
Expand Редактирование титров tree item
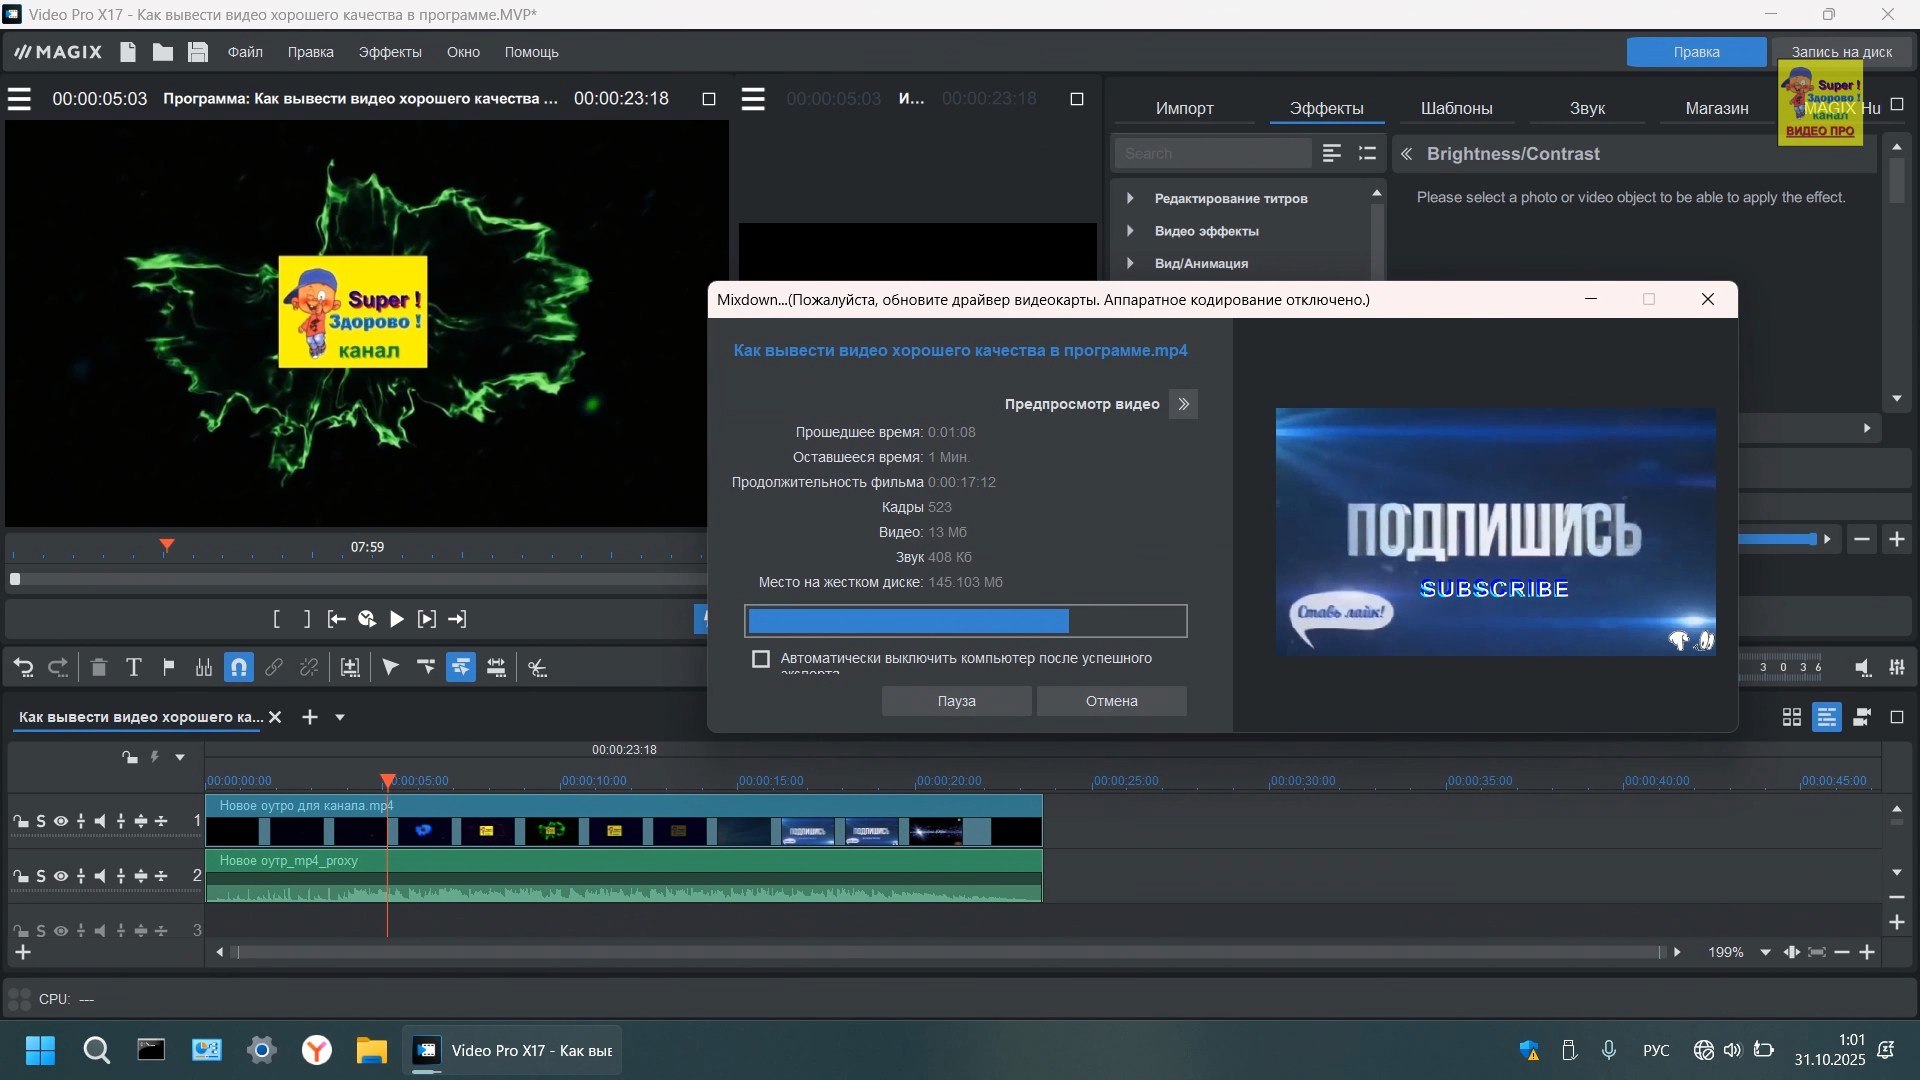(1130, 198)
